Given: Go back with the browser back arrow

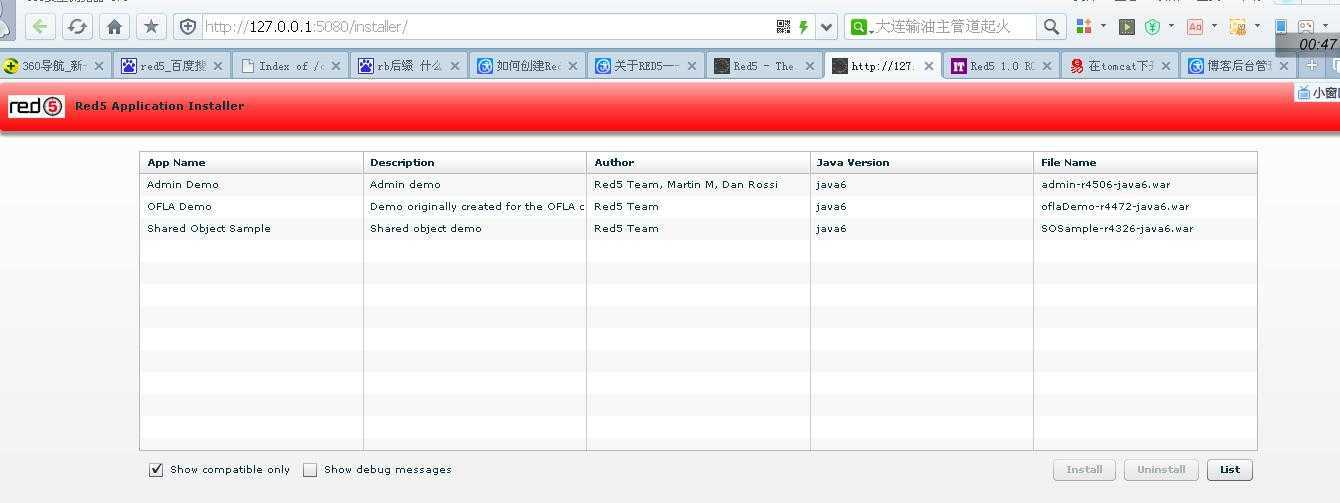Looking at the screenshot, I should coord(40,27).
